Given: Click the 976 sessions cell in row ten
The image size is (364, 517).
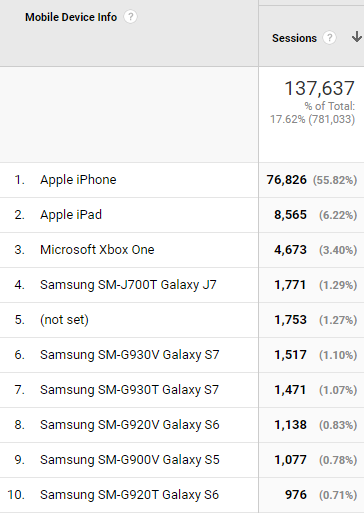Looking at the screenshot, I should click(x=296, y=495).
